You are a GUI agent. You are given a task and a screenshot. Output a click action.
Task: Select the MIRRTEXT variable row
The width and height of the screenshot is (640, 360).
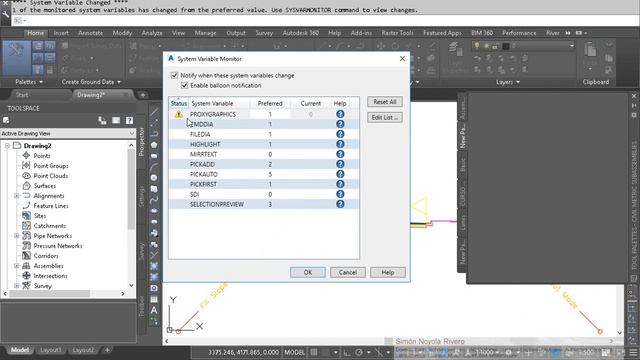(264, 154)
